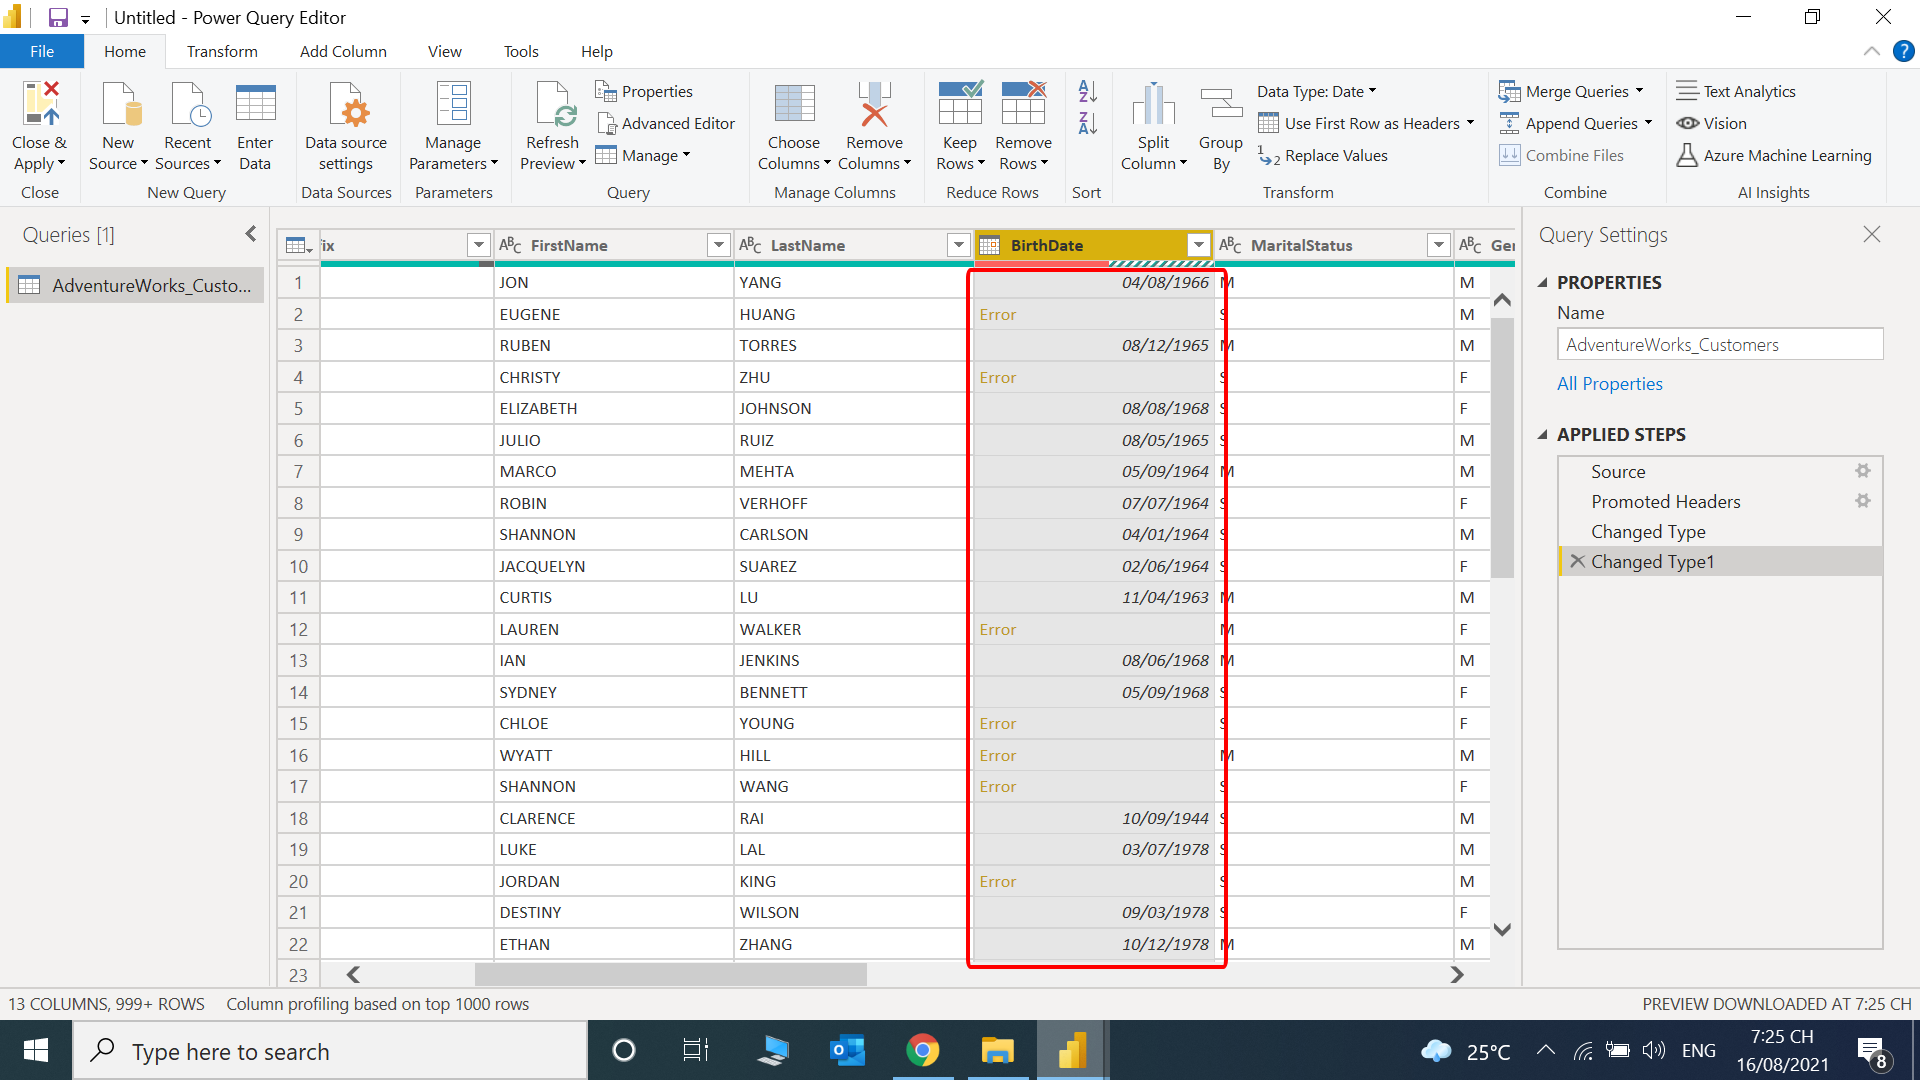
Task: Open query Properties
Action: (644, 91)
